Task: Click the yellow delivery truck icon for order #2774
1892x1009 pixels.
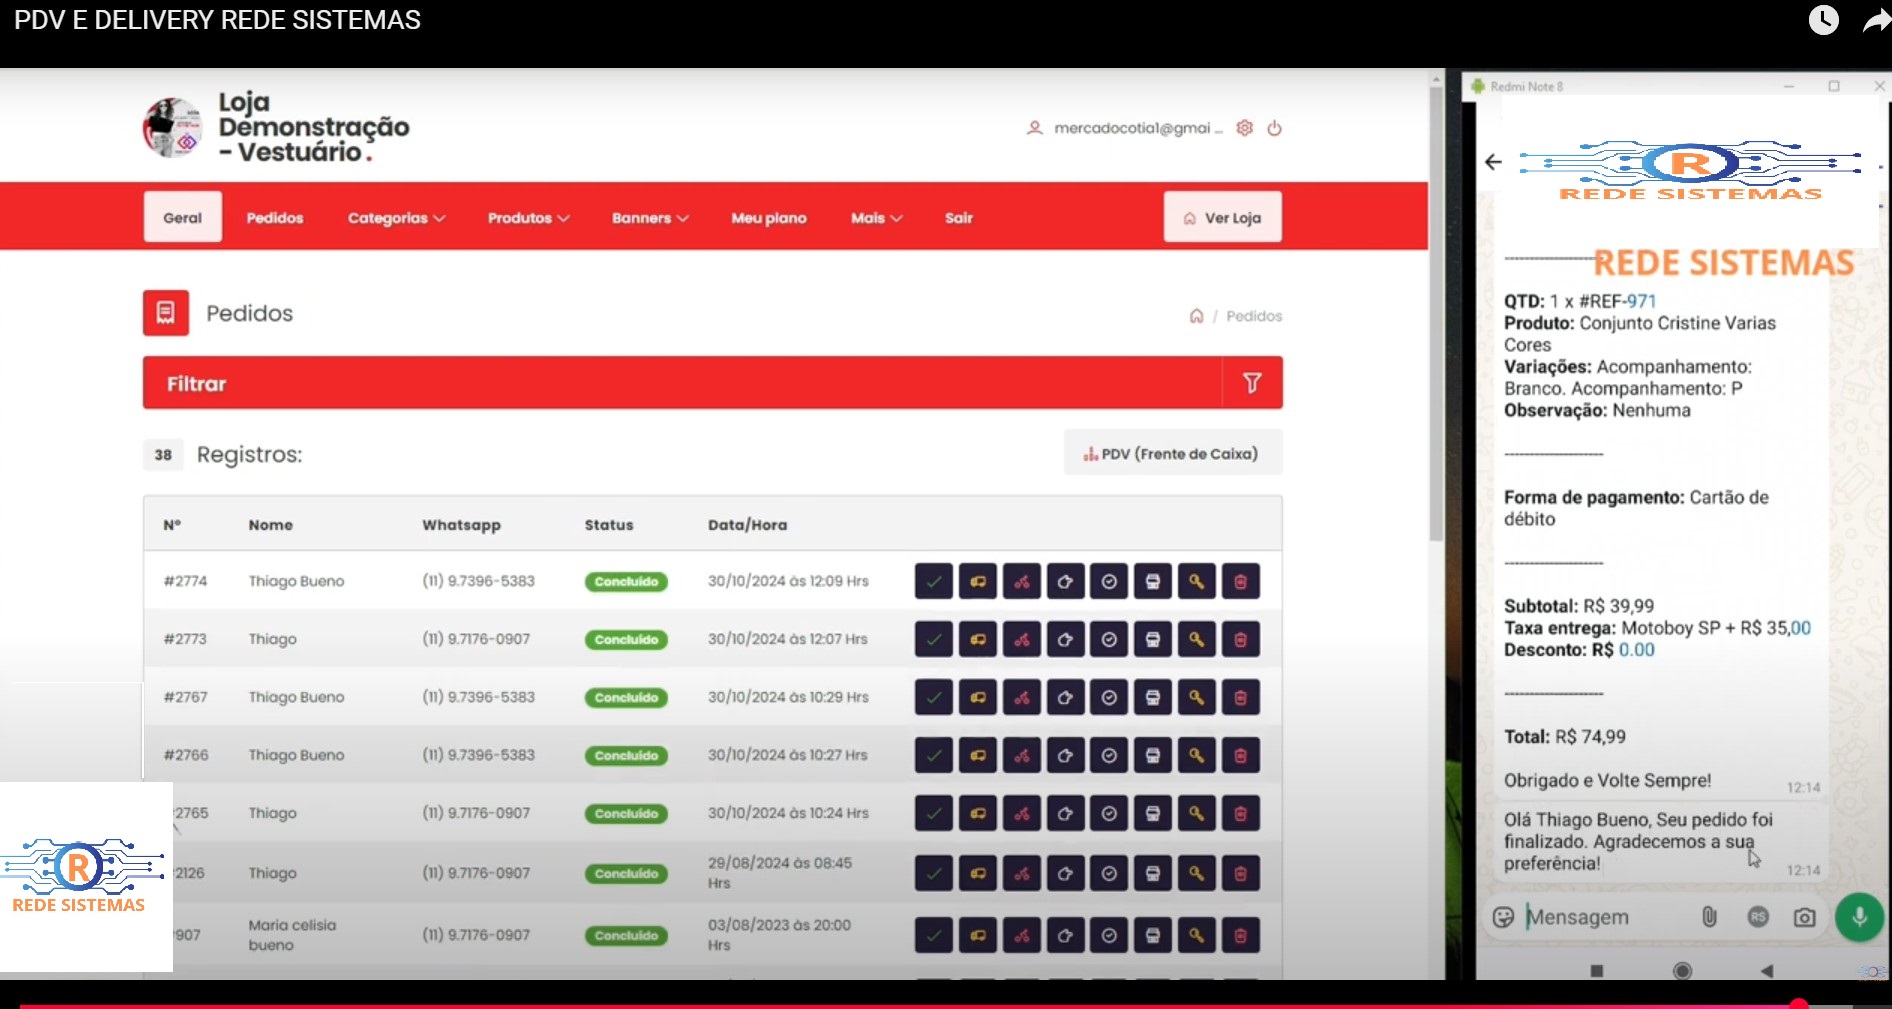Action: point(977,581)
